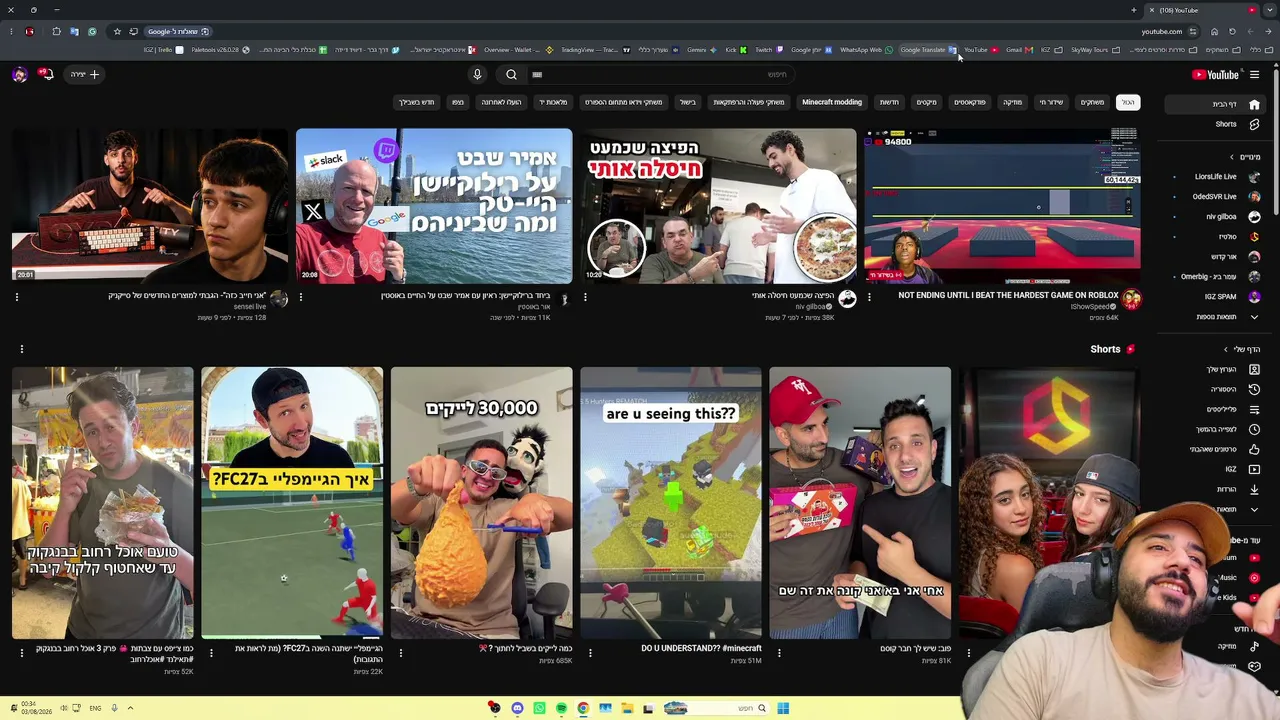Open the Bangkok street food short
The width and height of the screenshot is (1280, 720).
click(x=102, y=503)
